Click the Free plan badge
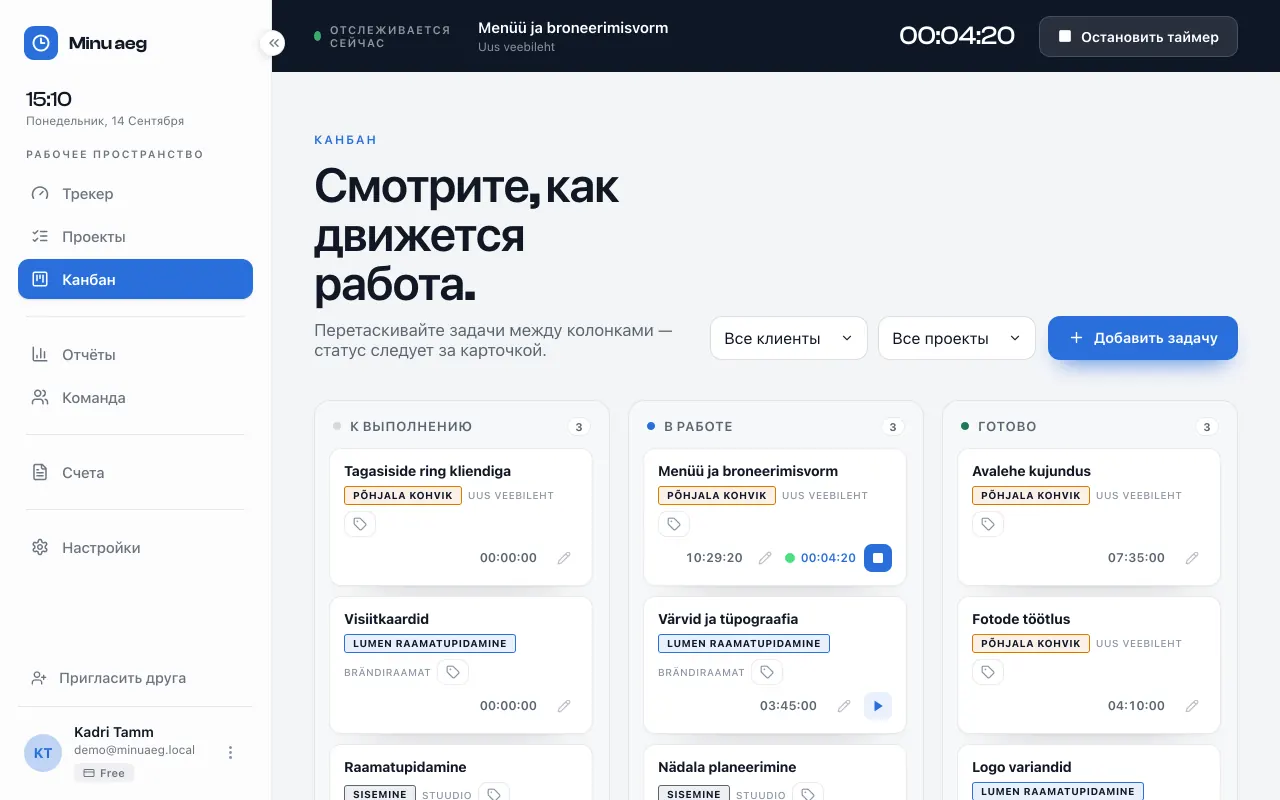The width and height of the screenshot is (1280, 800). (104, 773)
